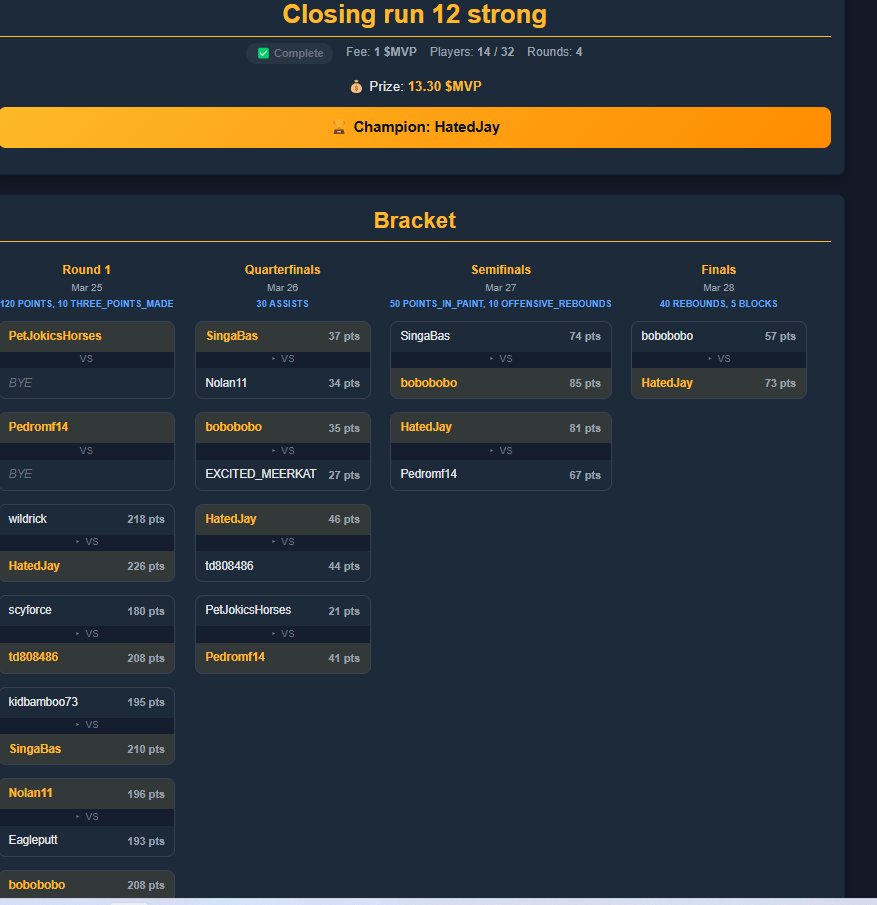Click Eagleputt player name
Screen dimensions: 877x905
(x=33, y=840)
